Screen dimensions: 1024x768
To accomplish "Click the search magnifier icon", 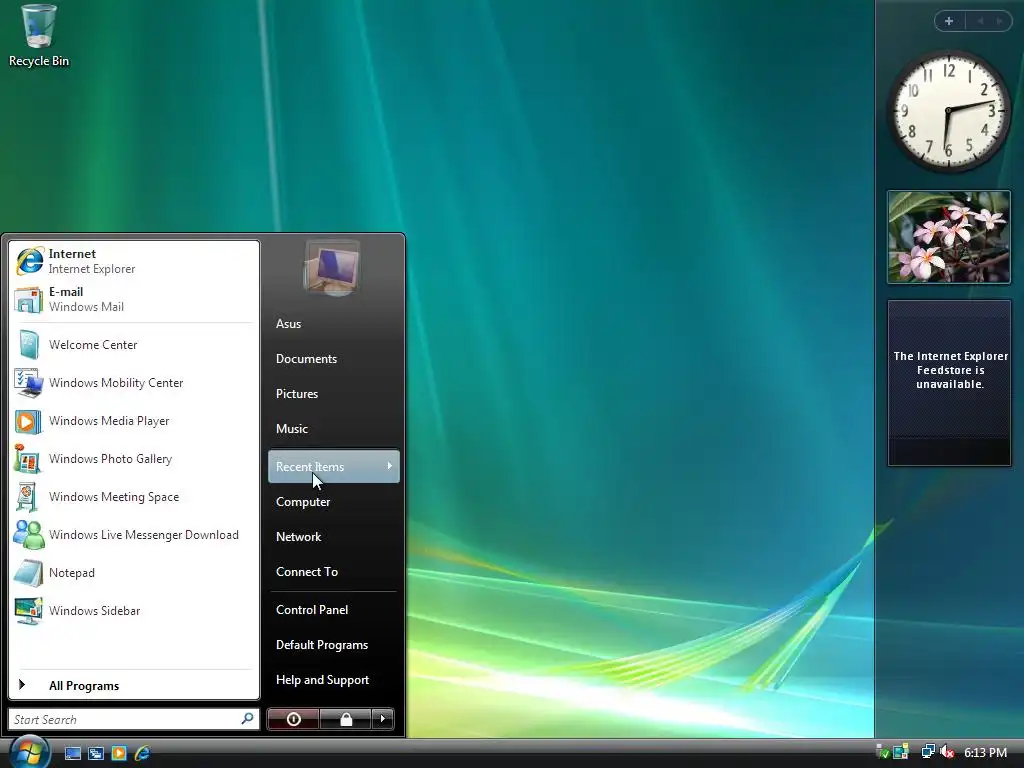I will coord(247,719).
